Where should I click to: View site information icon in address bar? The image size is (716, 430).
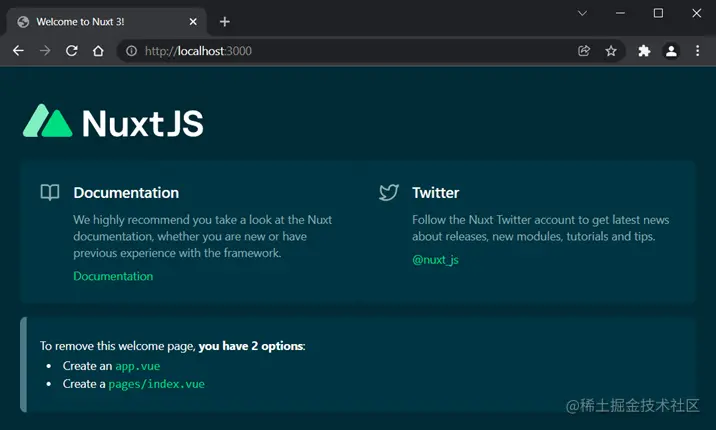(132, 51)
